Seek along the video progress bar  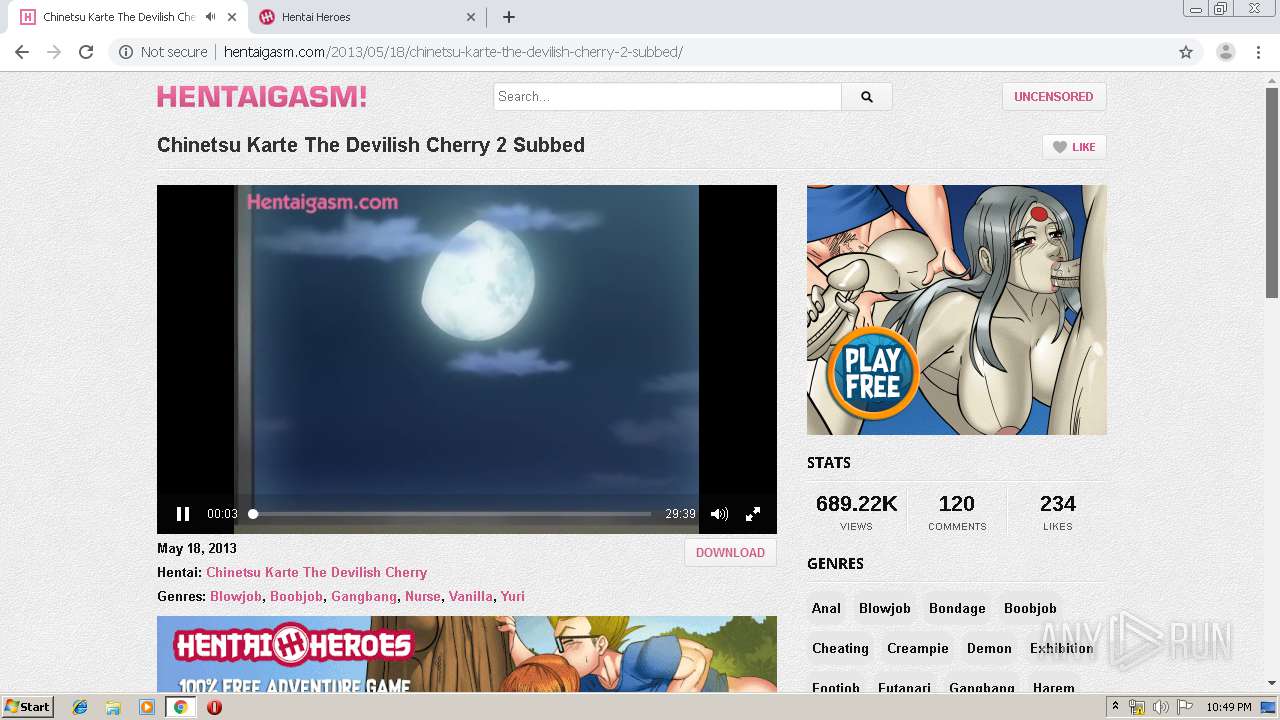(451, 514)
